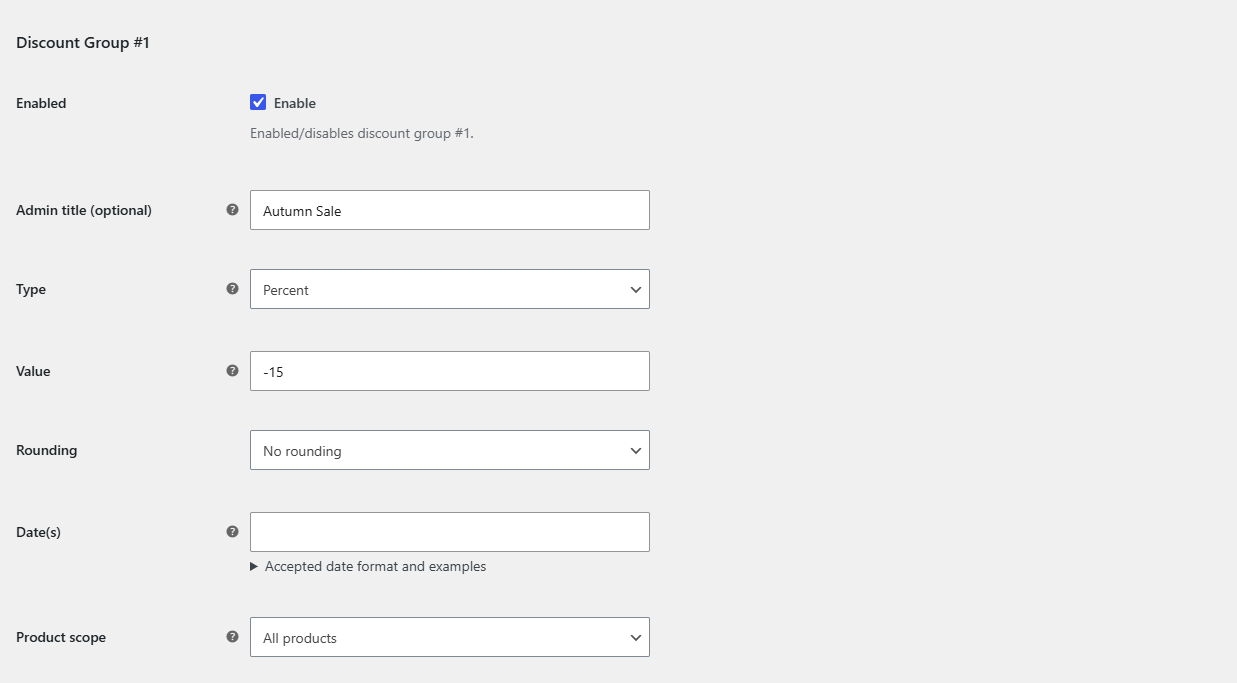Click the empty Date(s) input field
The height and width of the screenshot is (683, 1237).
pyautogui.click(x=450, y=532)
